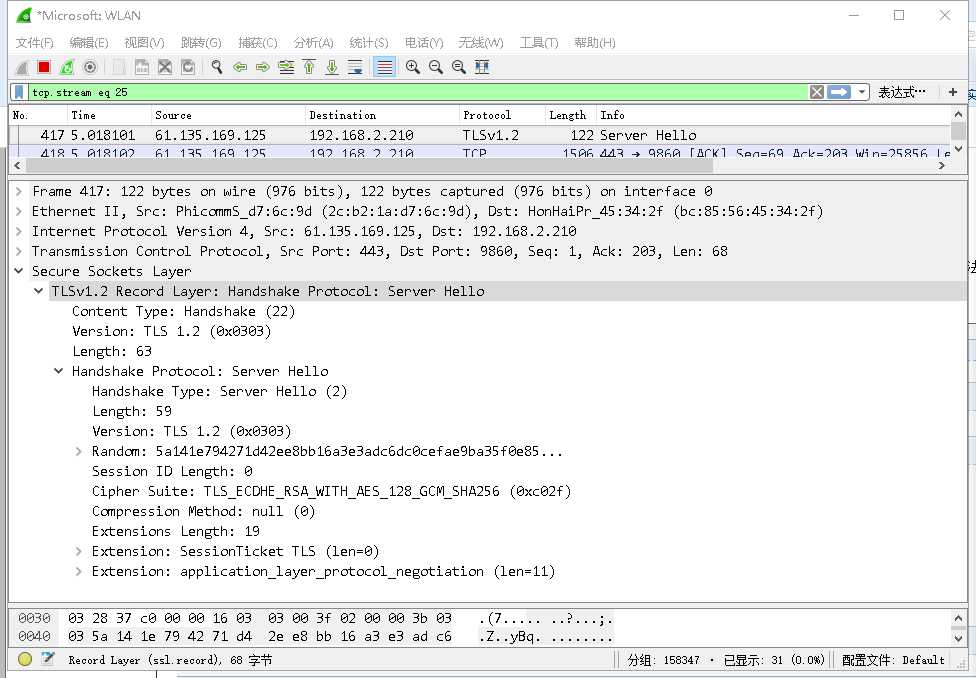
Task: Open Find Packet magnifier icon
Action: tap(217, 67)
